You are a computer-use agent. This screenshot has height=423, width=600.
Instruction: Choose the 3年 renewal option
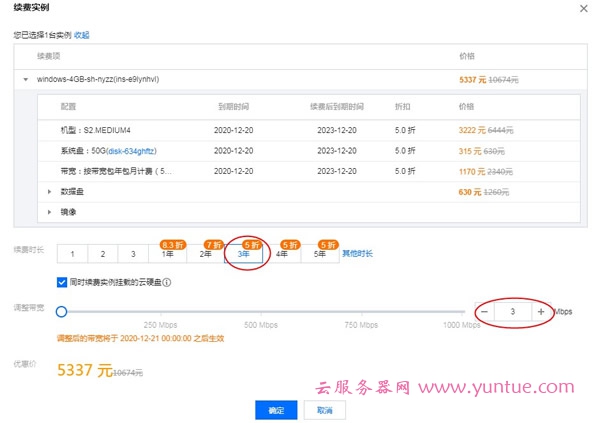[x=244, y=255]
